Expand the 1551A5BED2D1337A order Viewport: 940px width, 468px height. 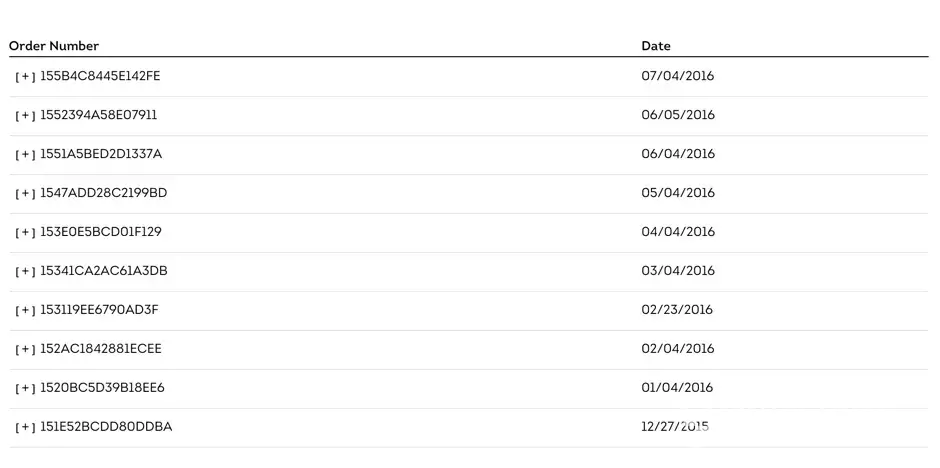pyautogui.click(x=25, y=155)
